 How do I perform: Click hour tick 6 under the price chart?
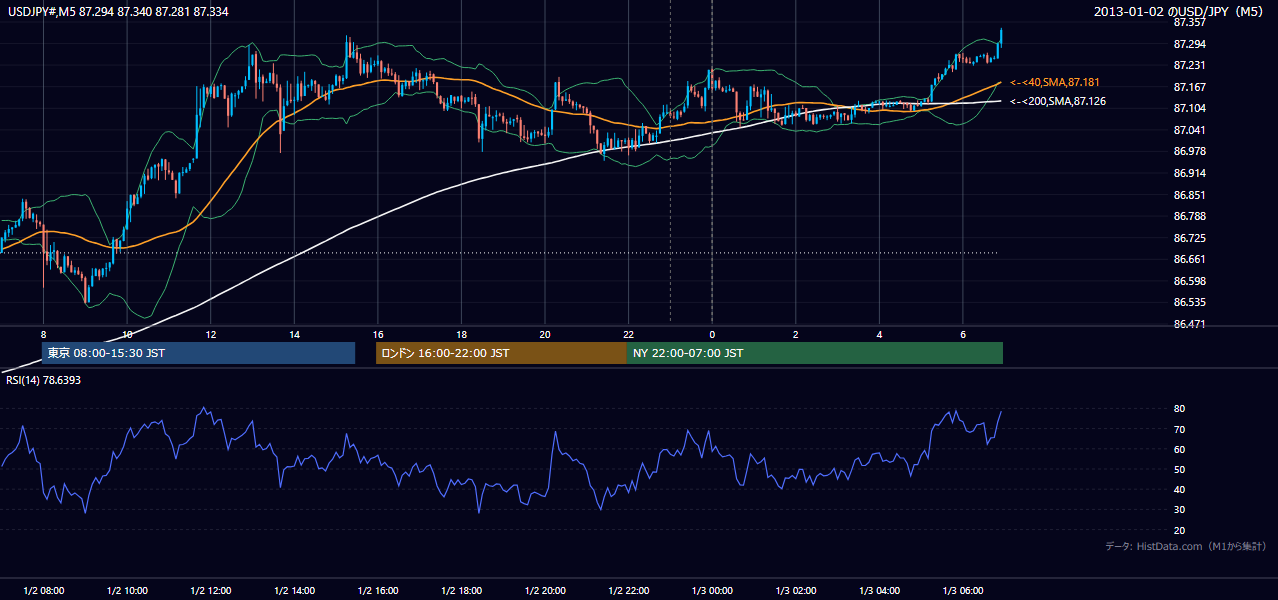point(963,333)
